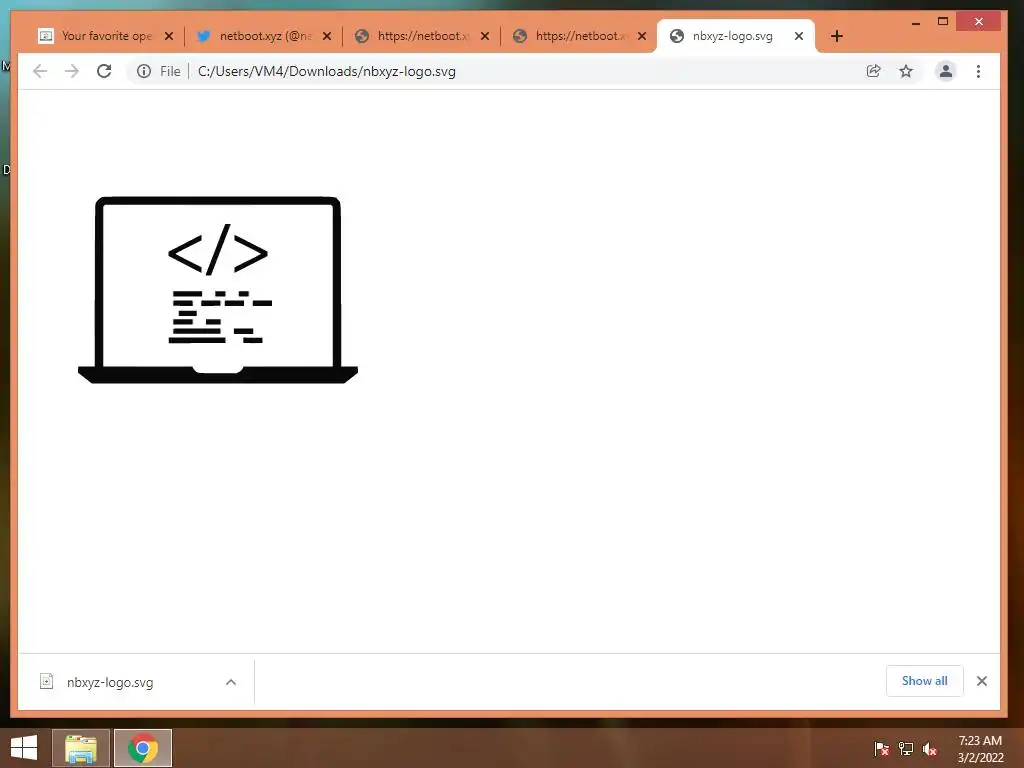Click the muted volume tray icon
Viewport: 1024px width, 768px height.
[930, 749]
